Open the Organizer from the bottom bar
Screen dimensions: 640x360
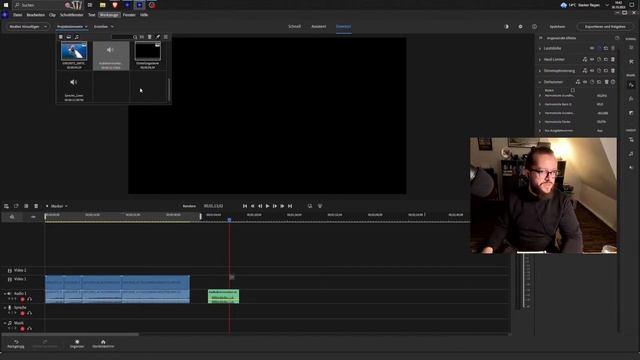click(x=77, y=344)
